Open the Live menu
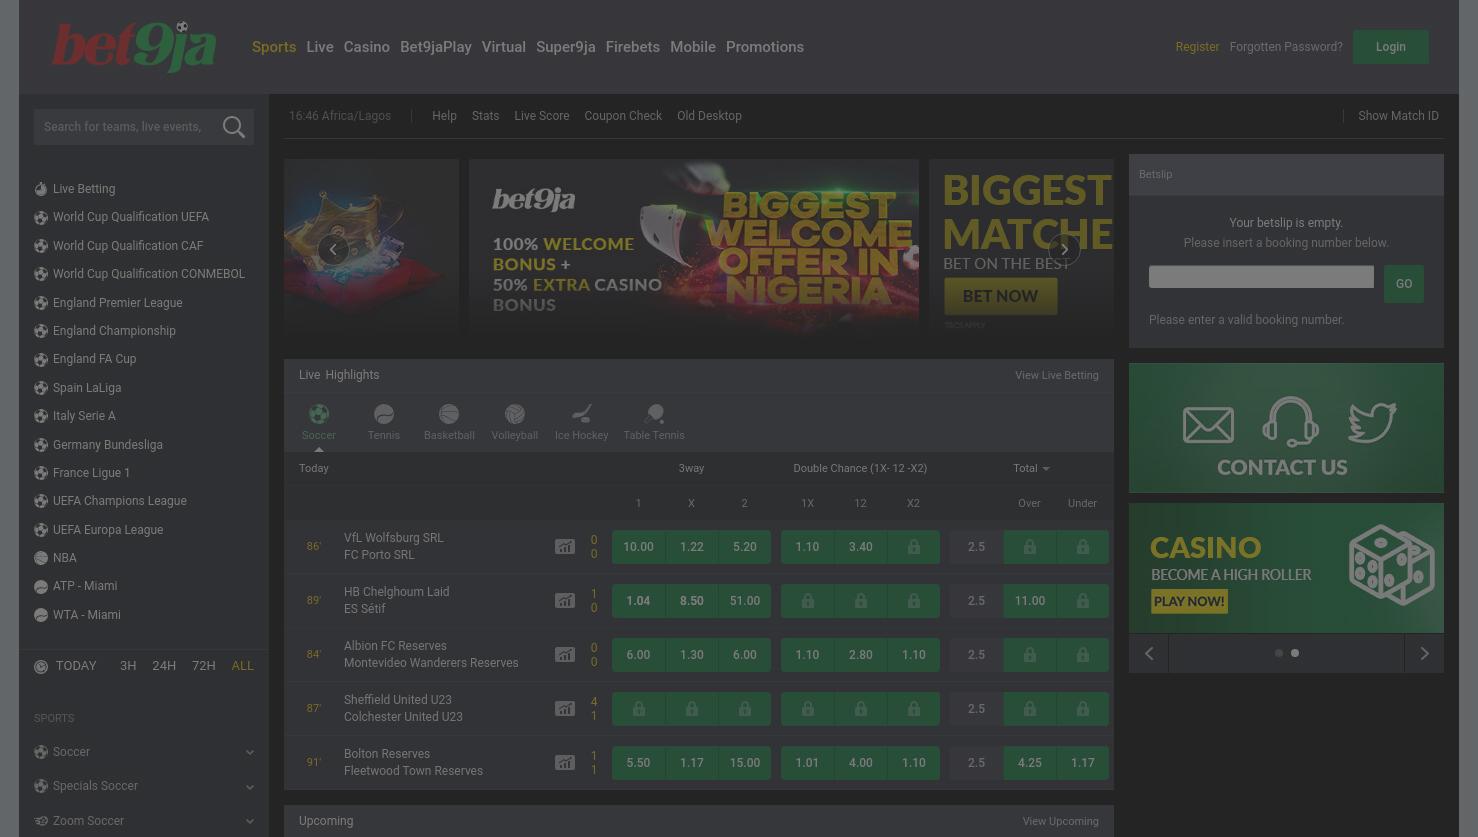The height and width of the screenshot is (837, 1478). tap(320, 47)
